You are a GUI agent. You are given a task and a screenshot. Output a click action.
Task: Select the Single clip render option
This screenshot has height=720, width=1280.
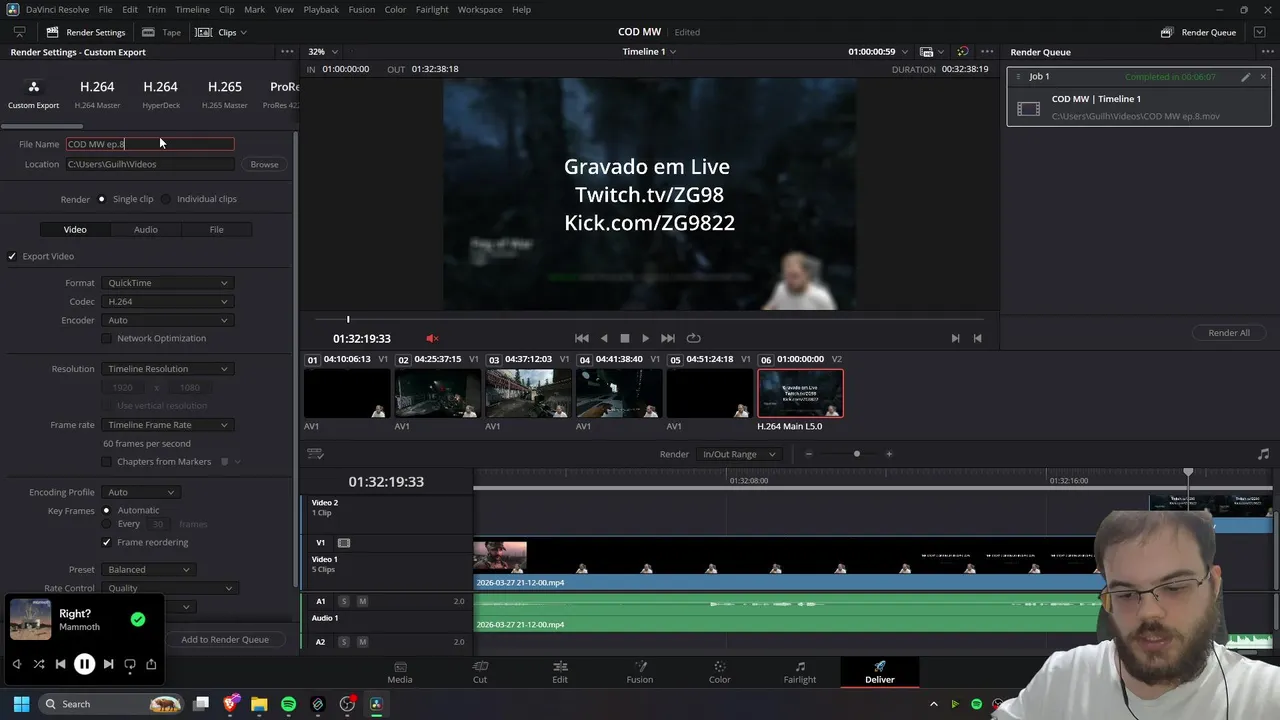coord(101,199)
